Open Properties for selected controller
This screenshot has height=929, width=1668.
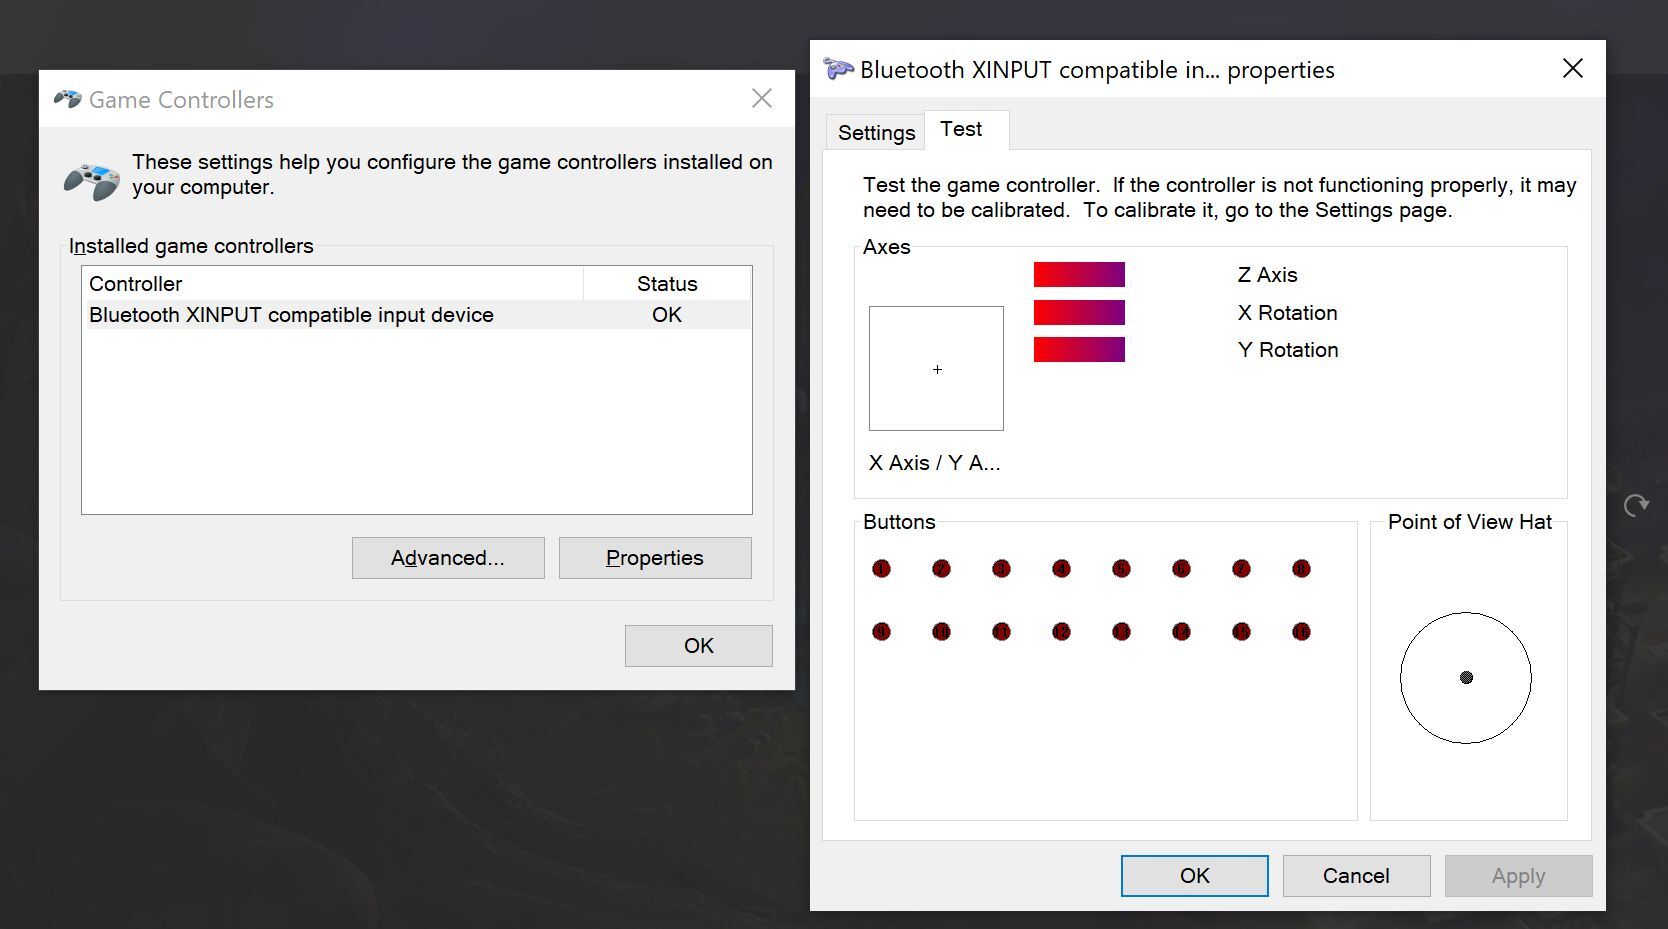(x=655, y=558)
